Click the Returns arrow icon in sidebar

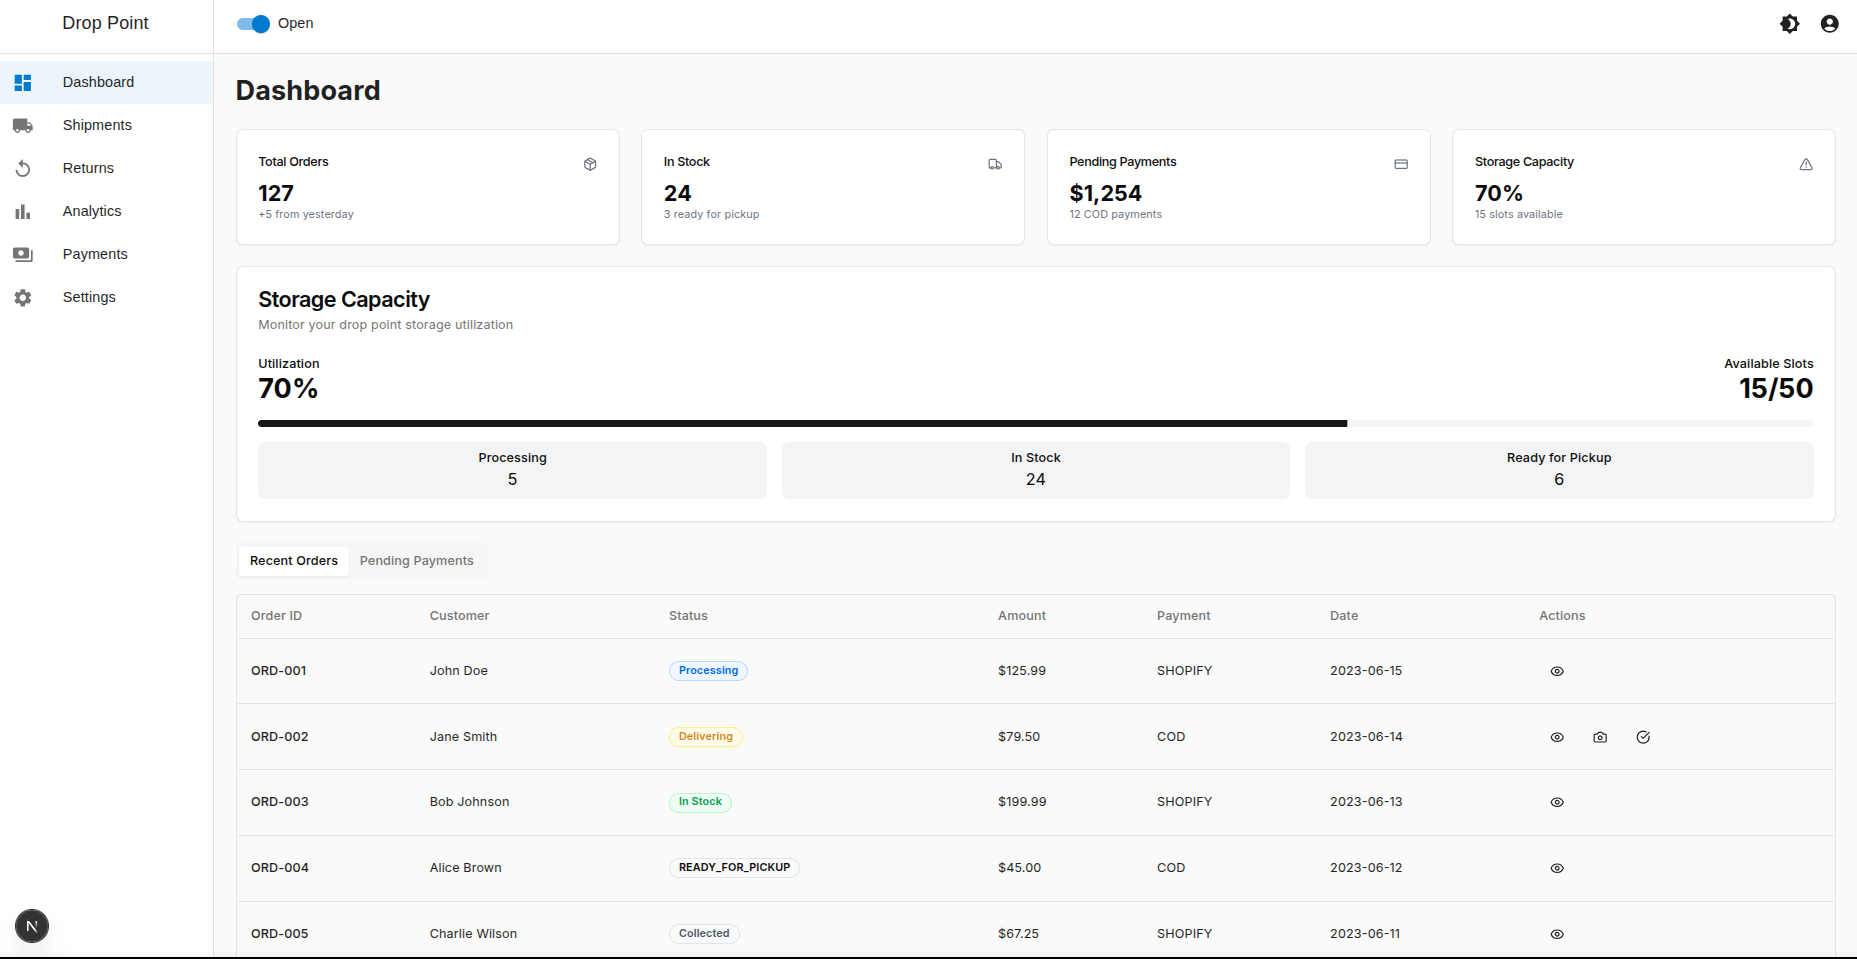(23, 168)
